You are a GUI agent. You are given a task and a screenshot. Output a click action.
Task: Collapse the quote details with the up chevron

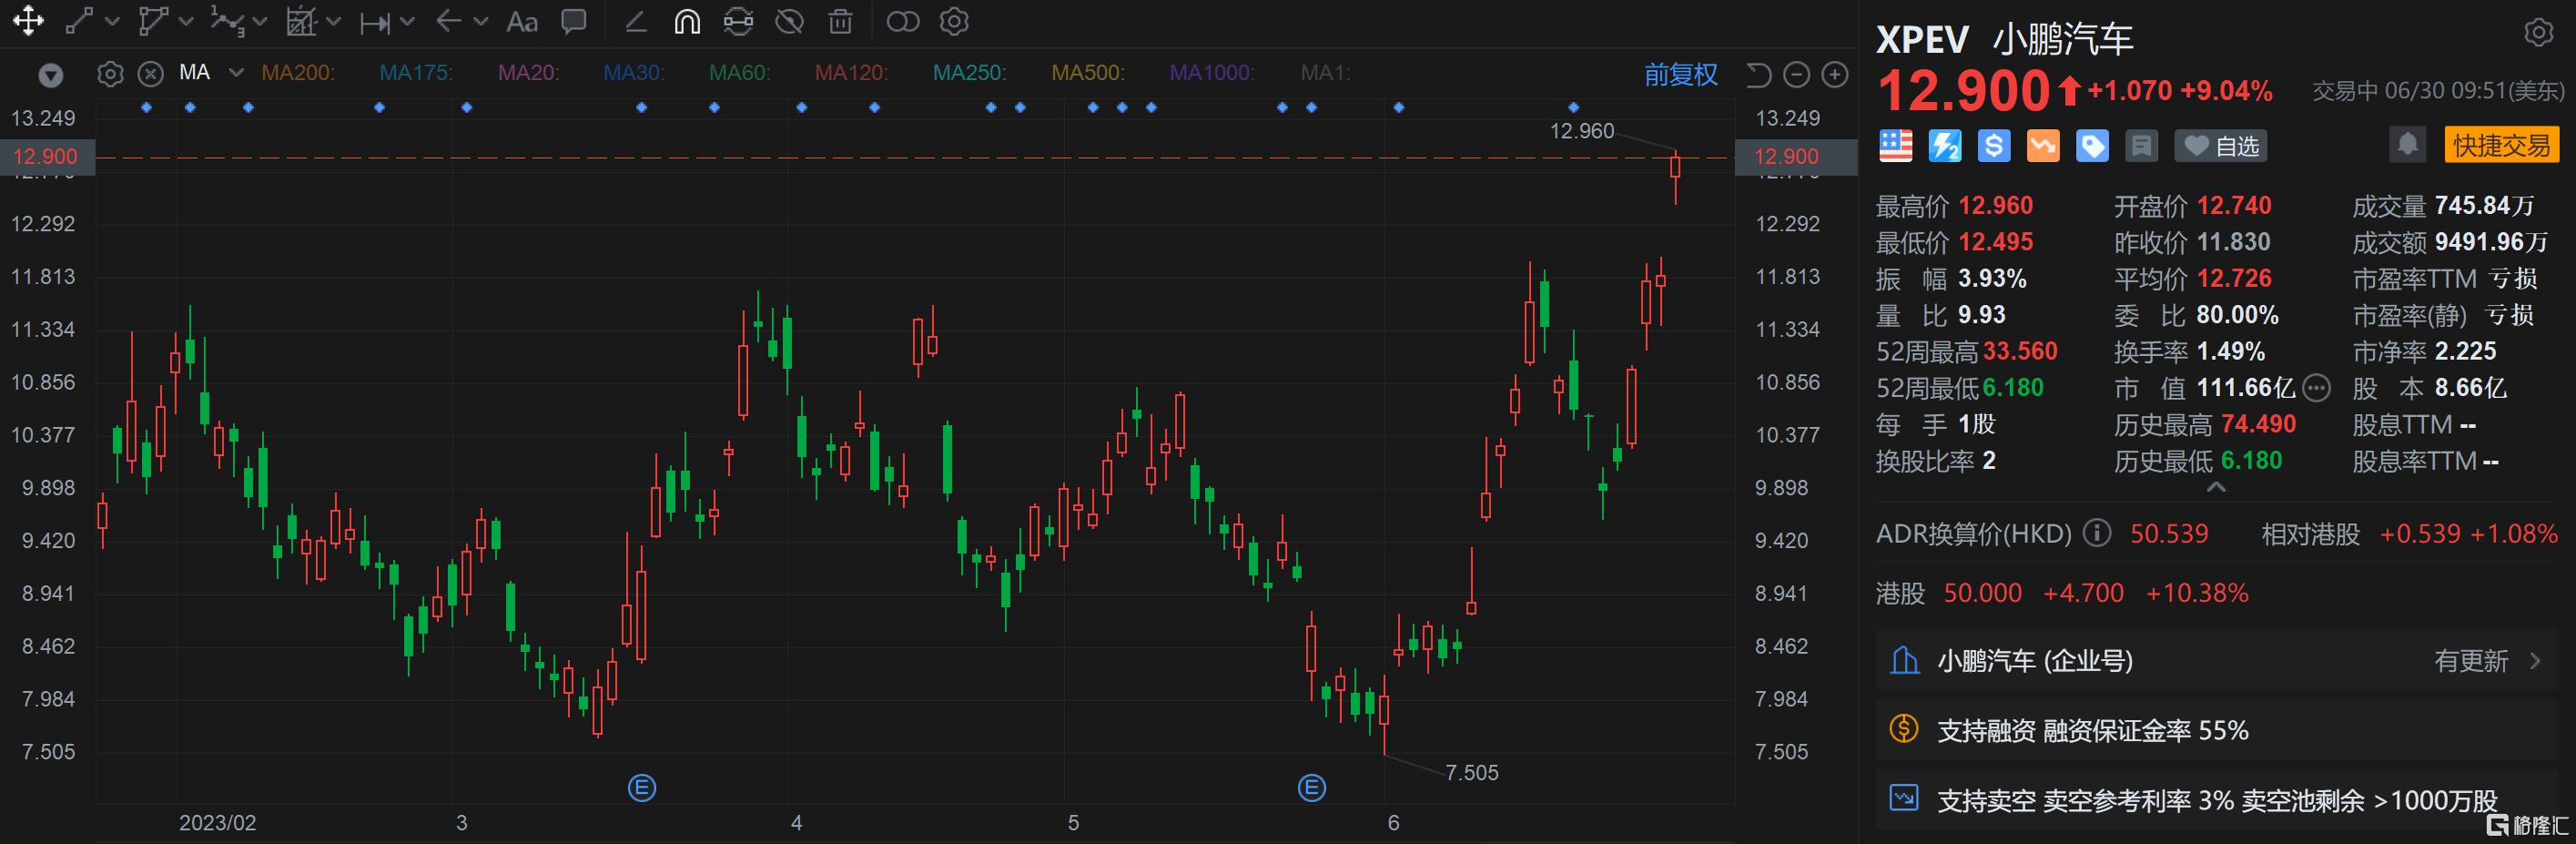click(x=2216, y=487)
